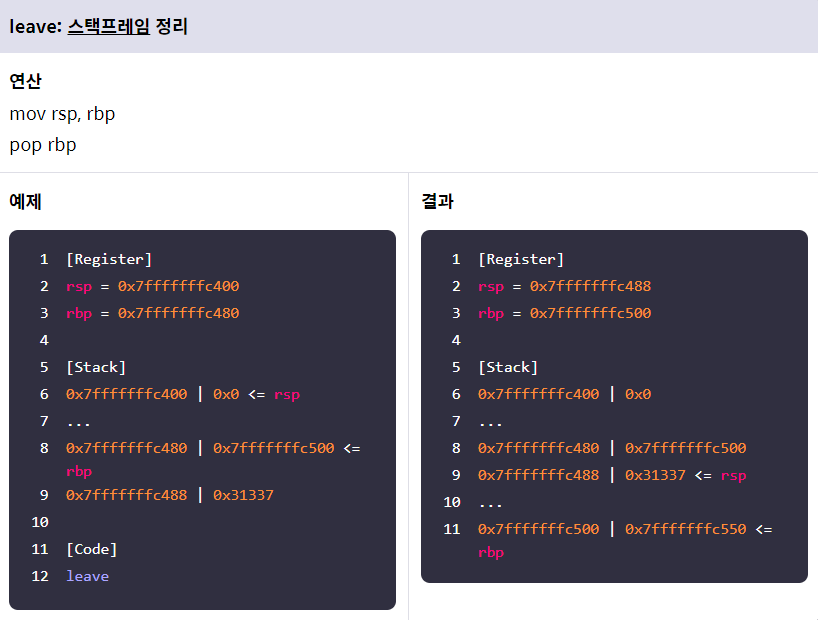
Task: Select the 'mov rsp, rbp' line
Action: coord(62,114)
